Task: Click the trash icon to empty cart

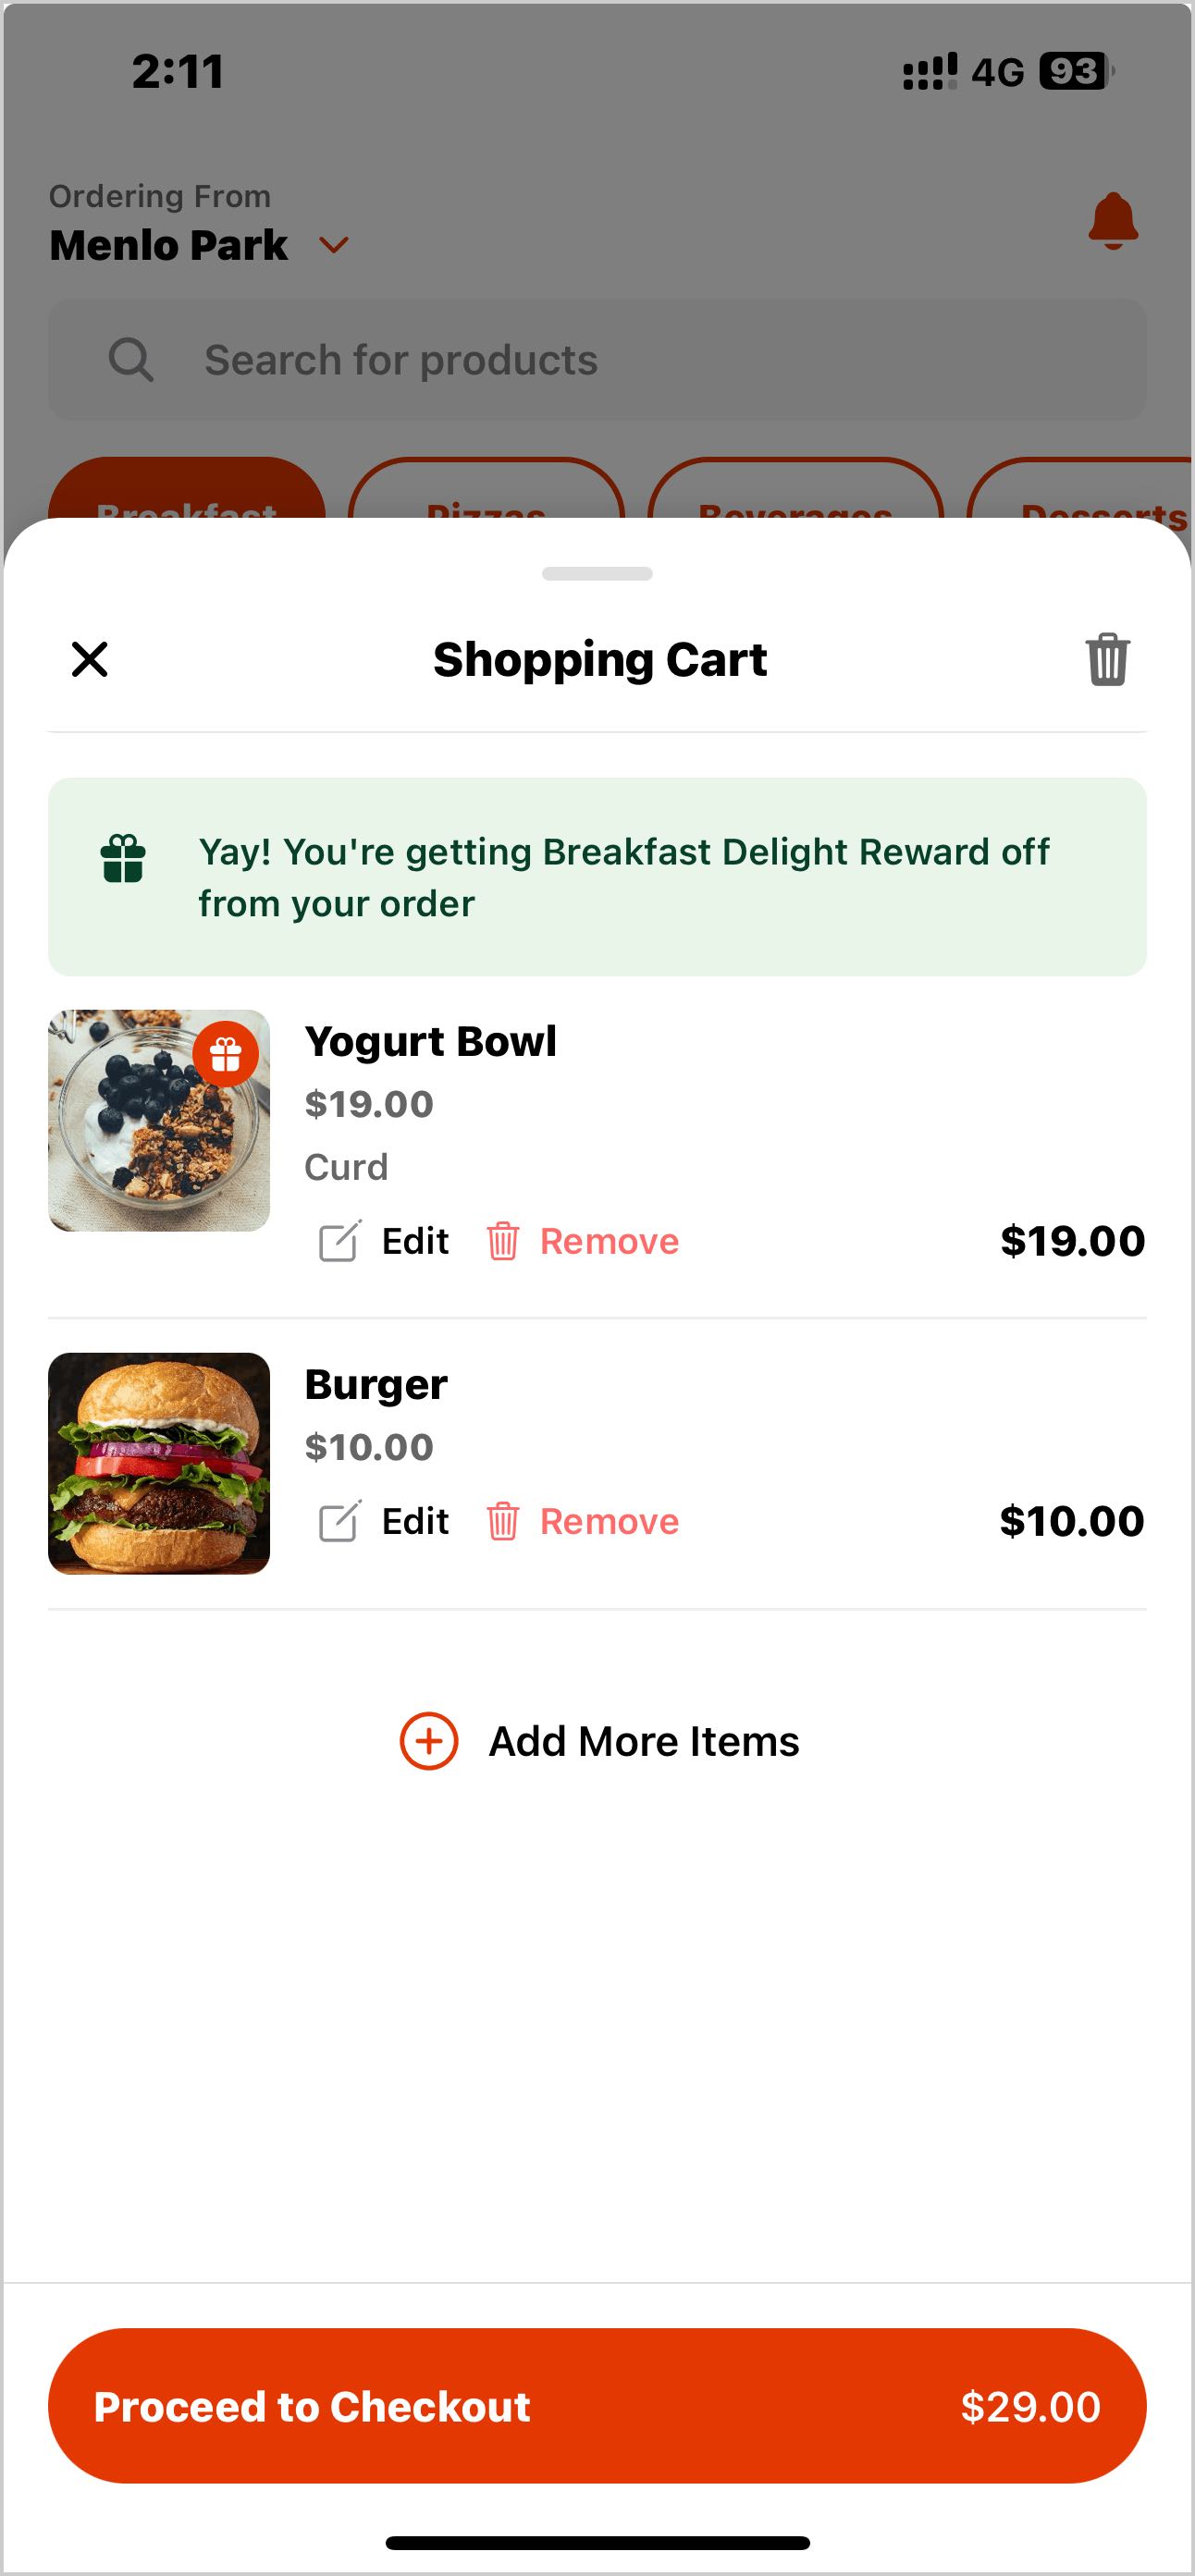Action: pyautogui.click(x=1107, y=660)
